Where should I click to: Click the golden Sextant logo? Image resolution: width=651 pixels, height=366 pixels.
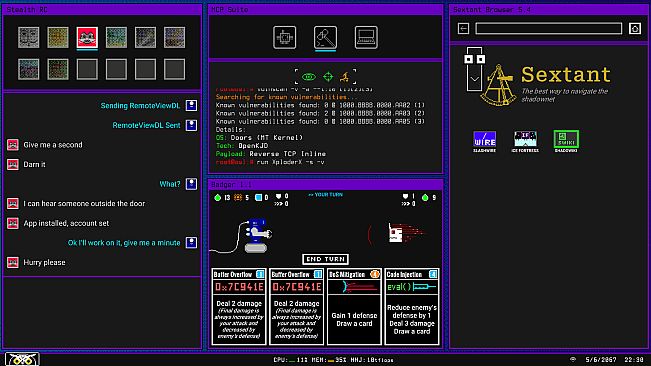(498, 85)
